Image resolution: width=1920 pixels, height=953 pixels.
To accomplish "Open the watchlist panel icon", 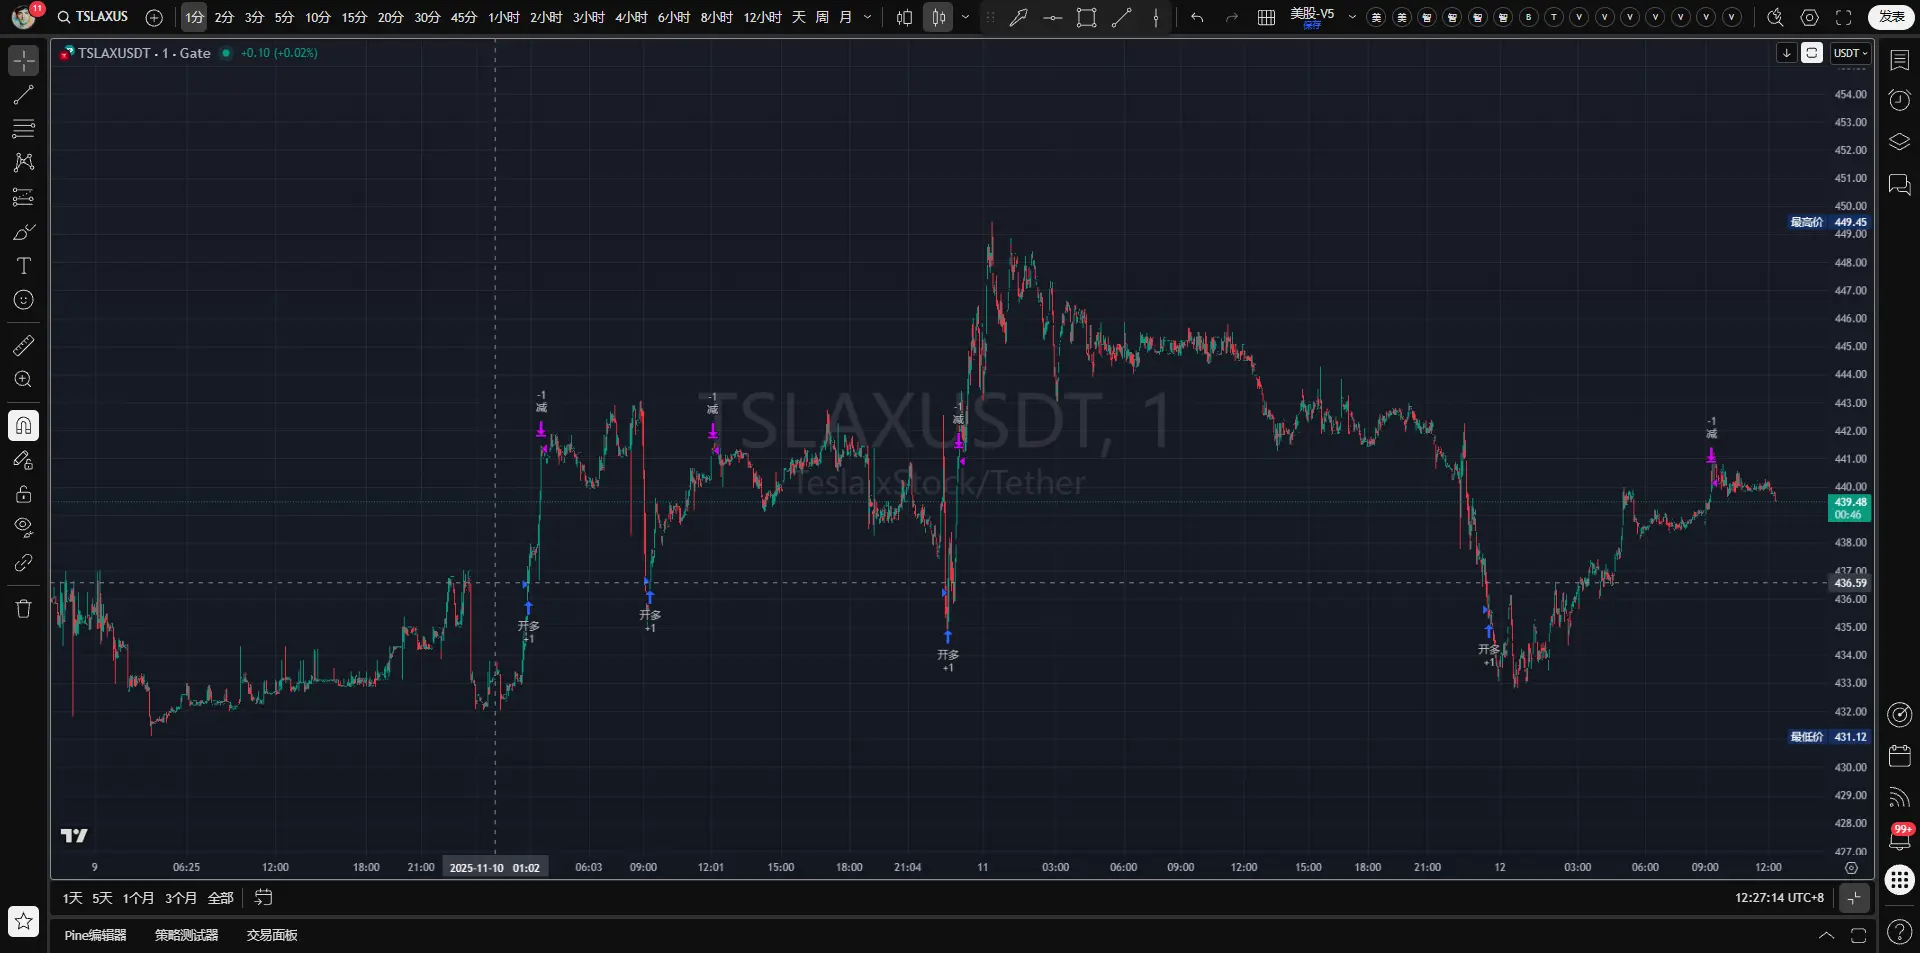I will click(x=1900, y=60).
